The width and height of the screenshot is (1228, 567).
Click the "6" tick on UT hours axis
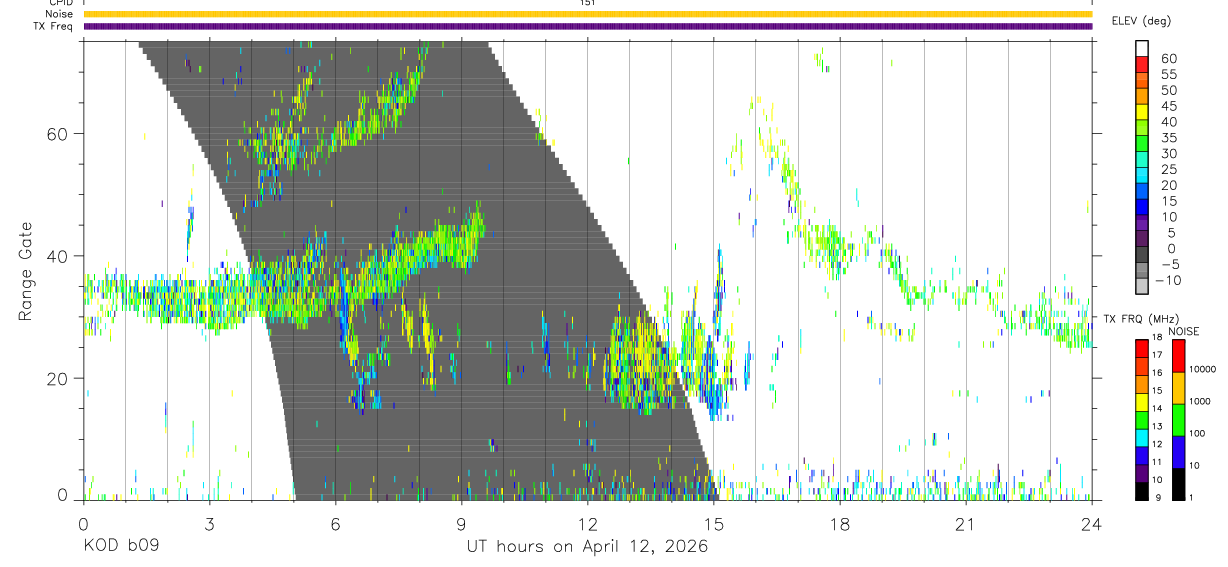pos(335,523)
